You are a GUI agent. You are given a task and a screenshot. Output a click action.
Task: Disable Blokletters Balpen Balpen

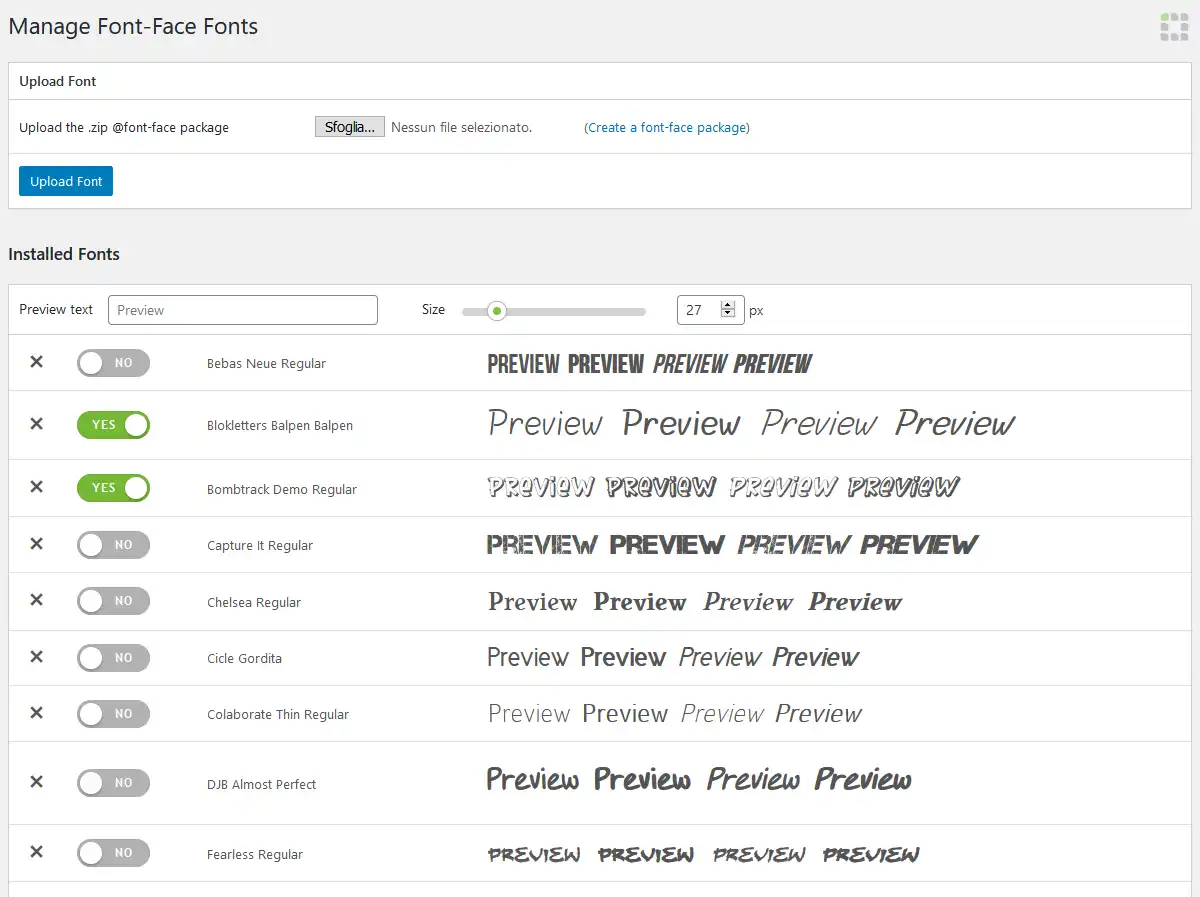click(x=113, y=425)
